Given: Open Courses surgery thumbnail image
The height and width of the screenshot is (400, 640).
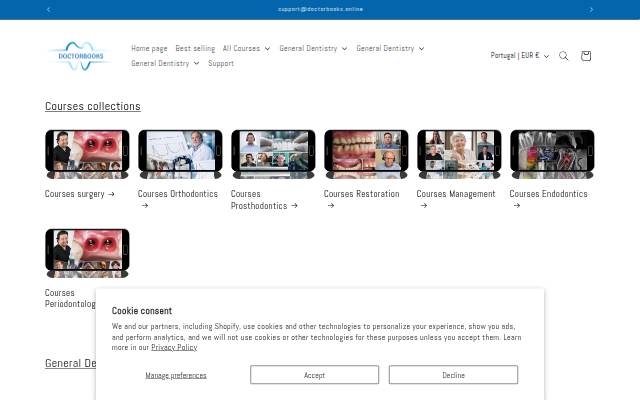Looking at the screenshot, I should click(x=87, y=154).
